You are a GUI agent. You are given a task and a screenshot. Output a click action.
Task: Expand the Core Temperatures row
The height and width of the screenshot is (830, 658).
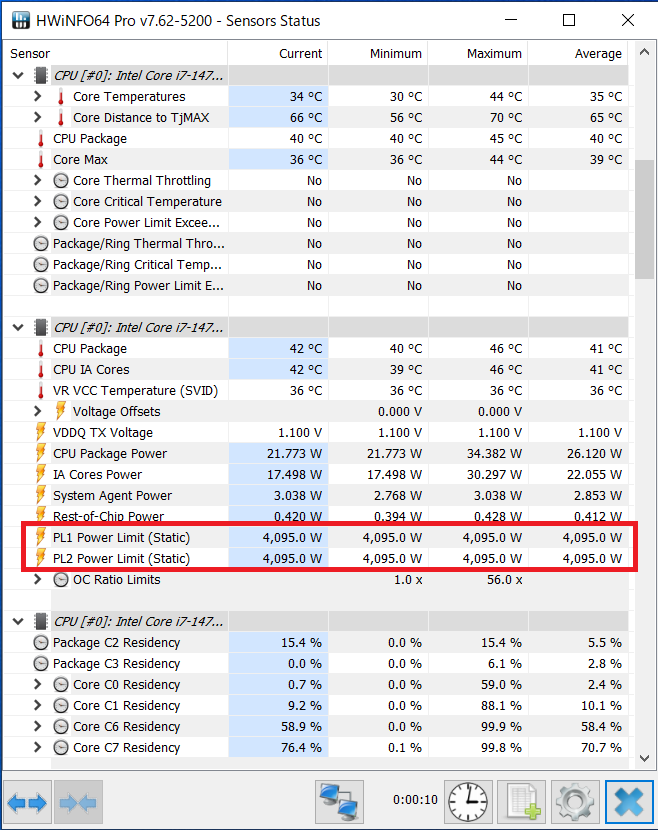click(38, 96)
